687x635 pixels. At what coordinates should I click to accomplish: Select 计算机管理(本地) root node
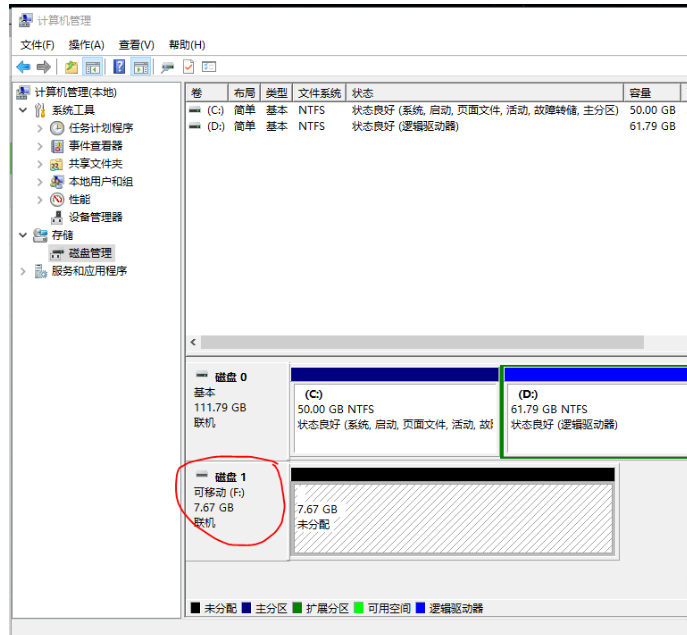75,92
